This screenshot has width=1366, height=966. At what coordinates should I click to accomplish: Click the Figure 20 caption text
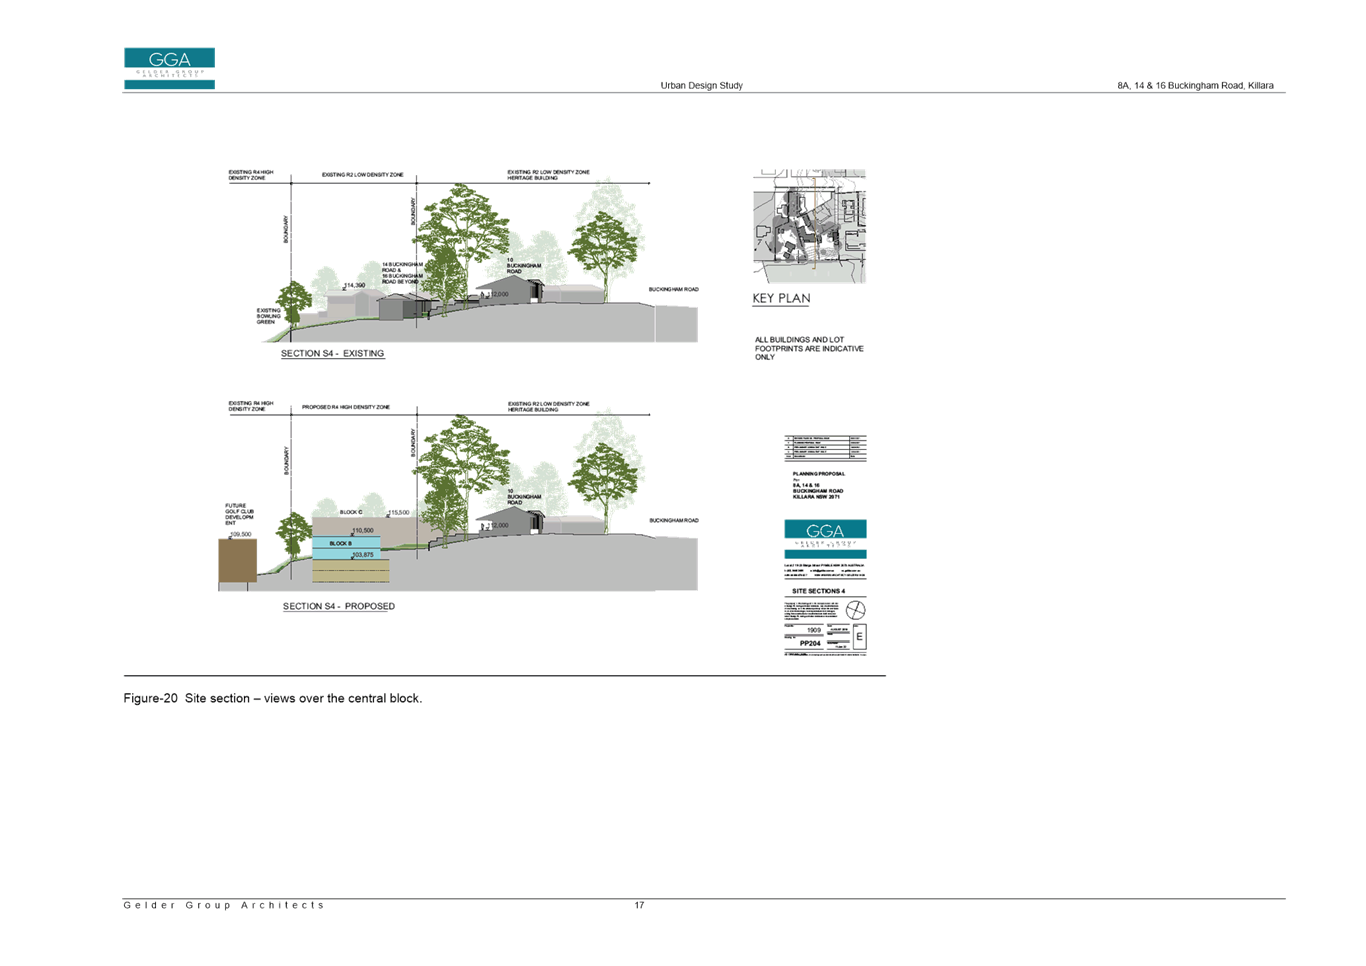coord(272,698)
